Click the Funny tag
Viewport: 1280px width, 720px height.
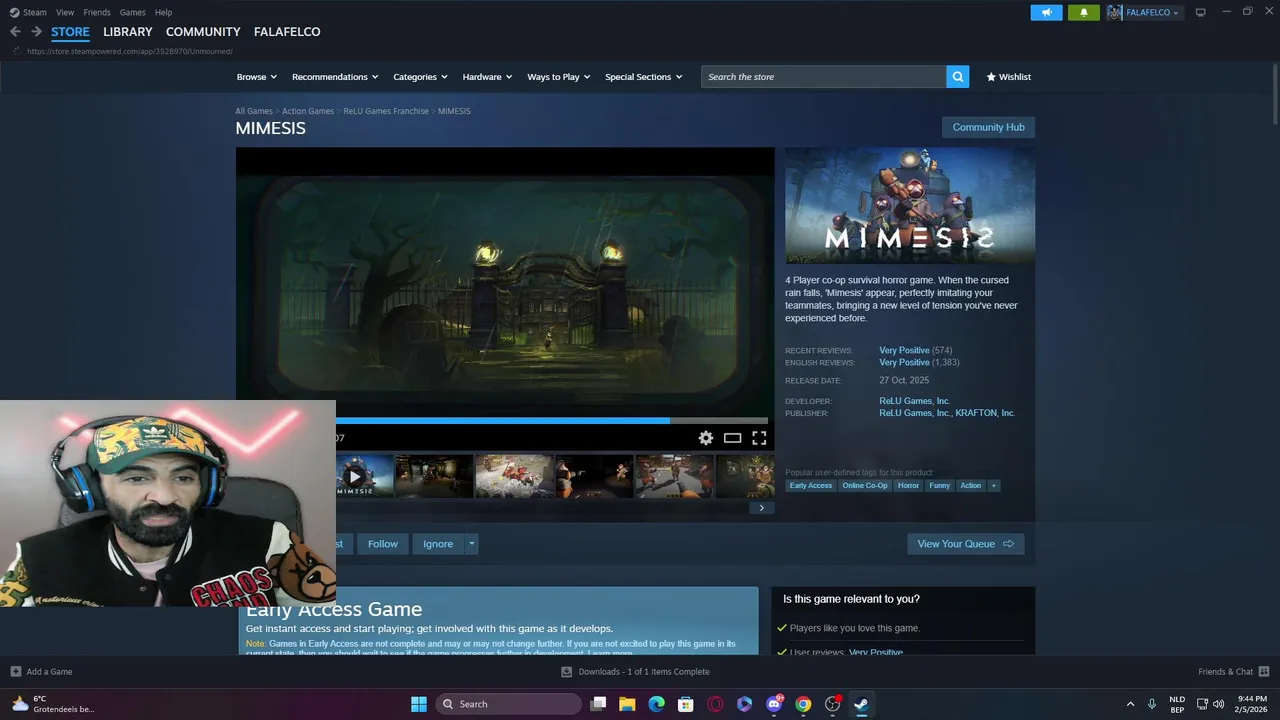click(x=939, y=486)
